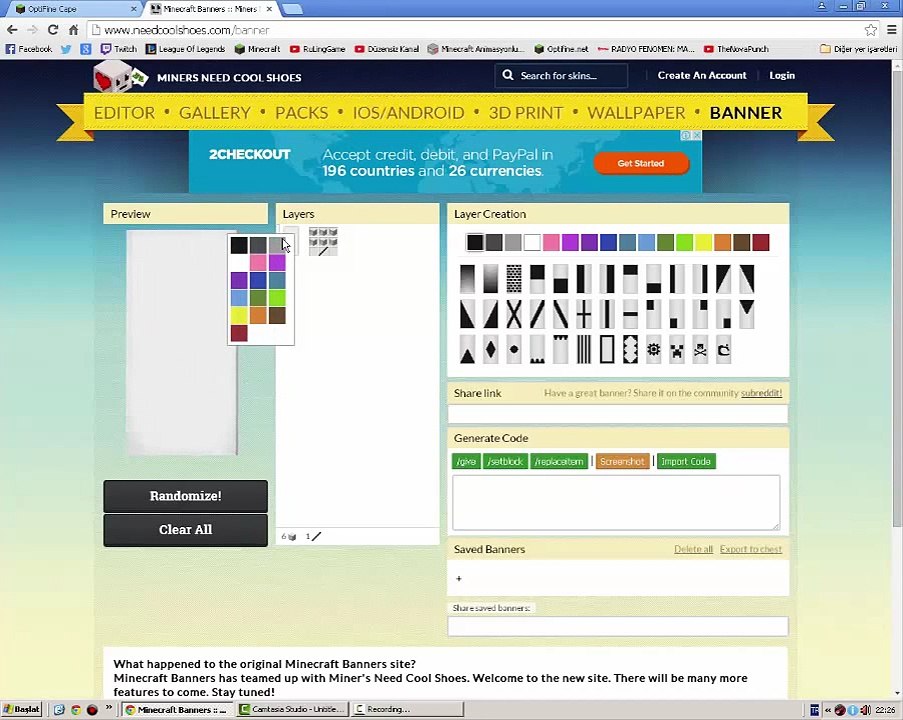
Task: Click the Login link
Action: (782, 75)
